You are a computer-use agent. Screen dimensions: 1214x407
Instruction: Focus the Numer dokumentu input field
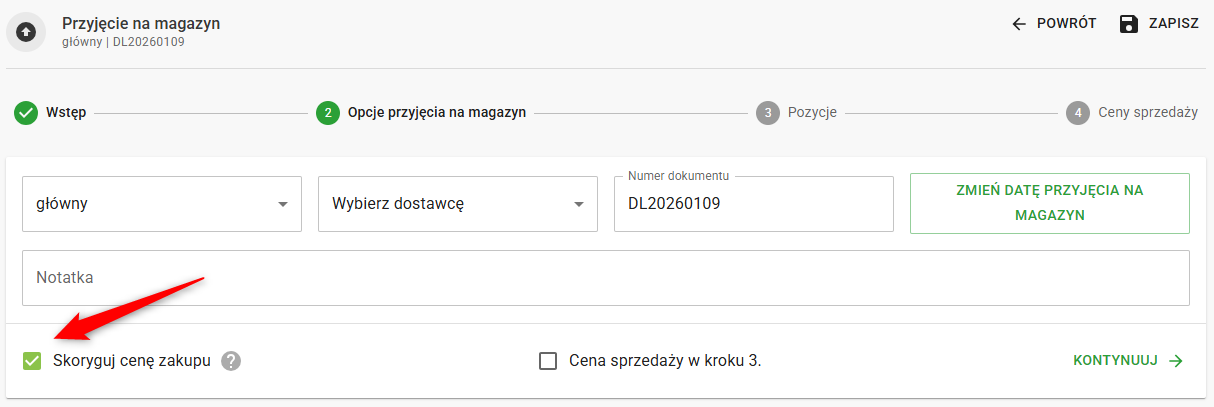click(752, 204)
